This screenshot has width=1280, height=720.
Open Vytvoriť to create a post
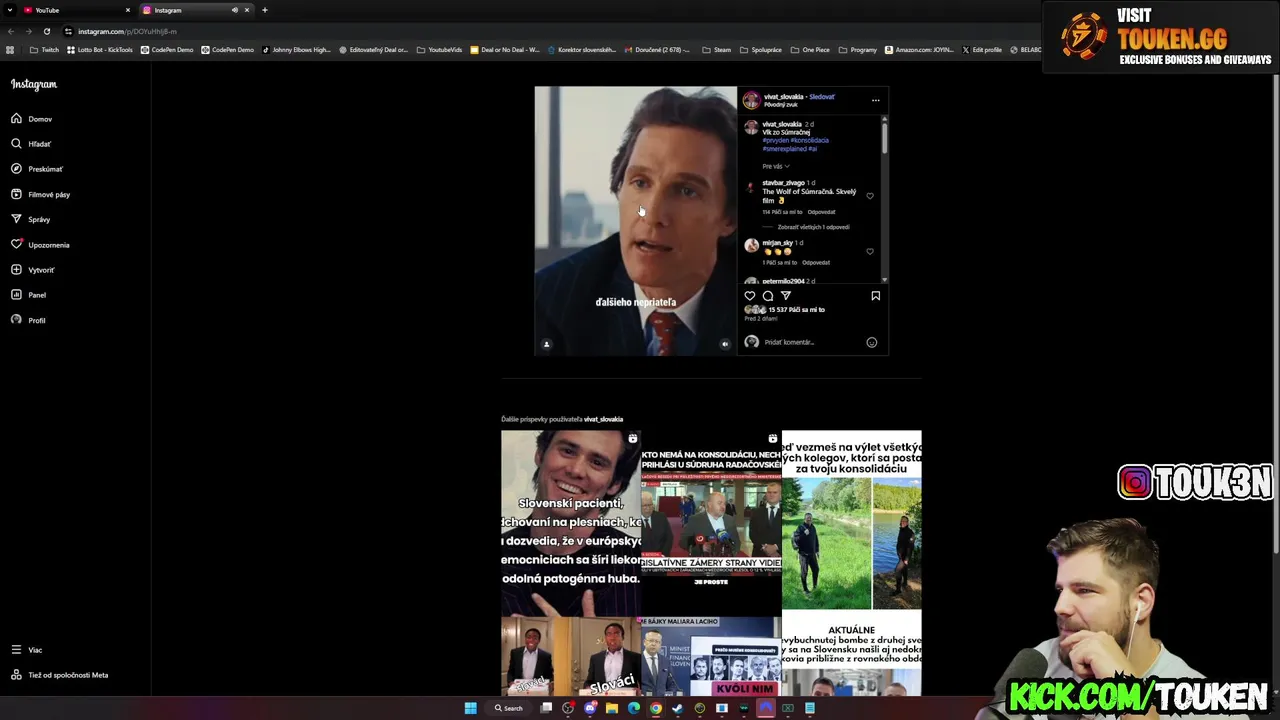pyautogui.click(x=33, y=270)
